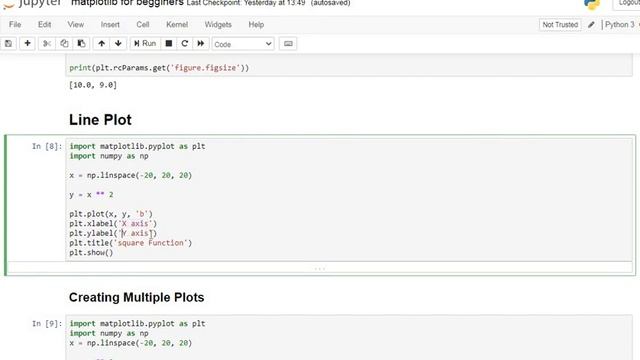Click the print figure.figsize code line

click(x=159, y=68)
